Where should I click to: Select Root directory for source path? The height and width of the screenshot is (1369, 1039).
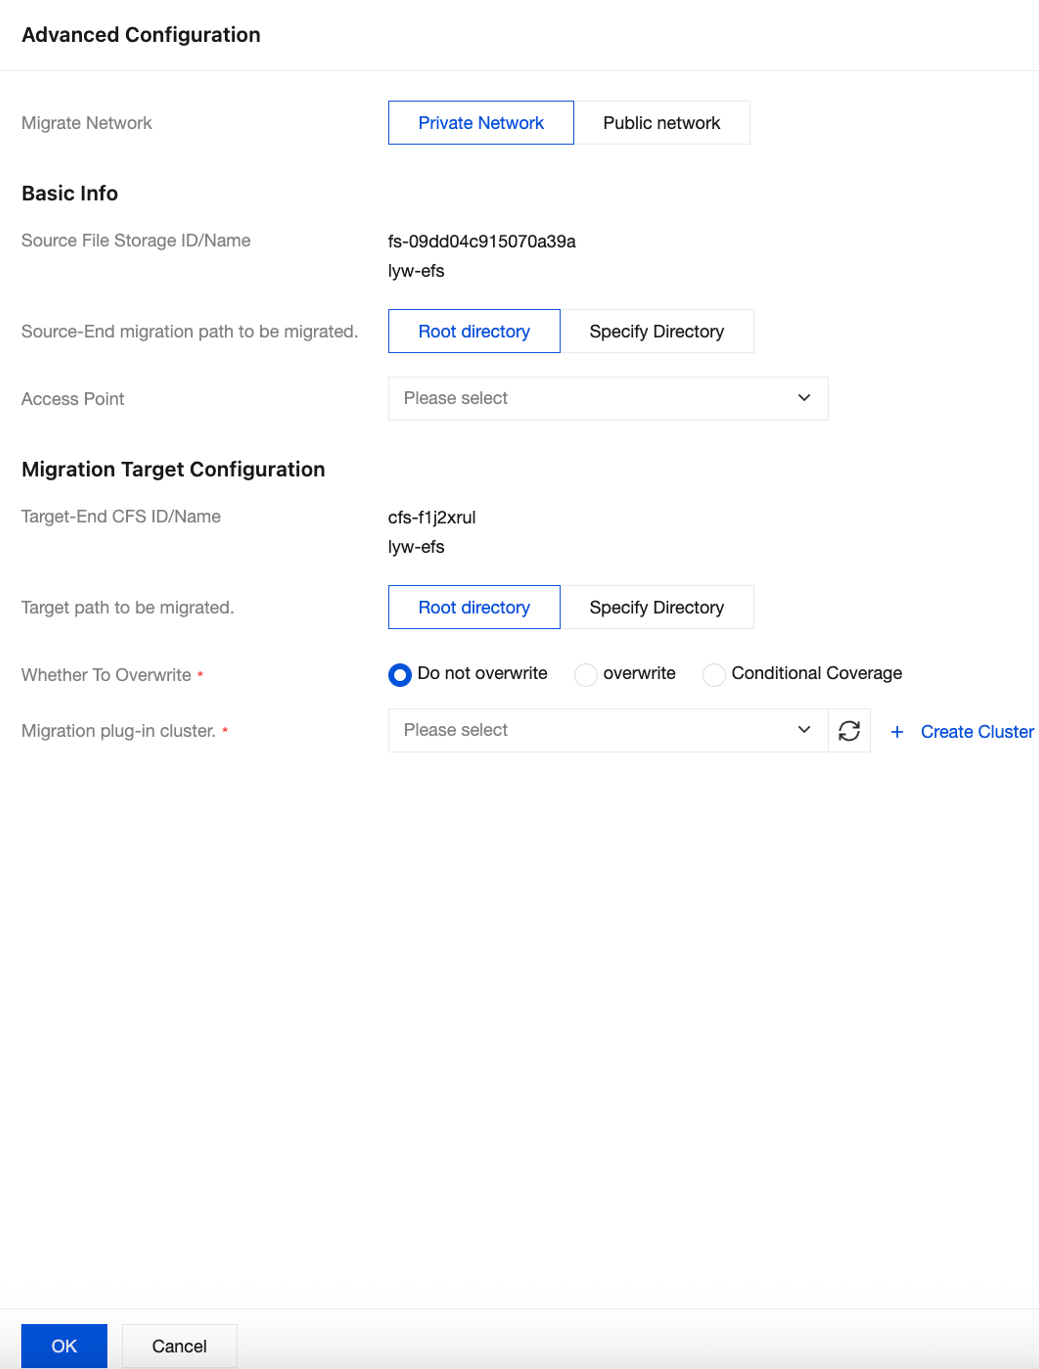coord(474,331)
